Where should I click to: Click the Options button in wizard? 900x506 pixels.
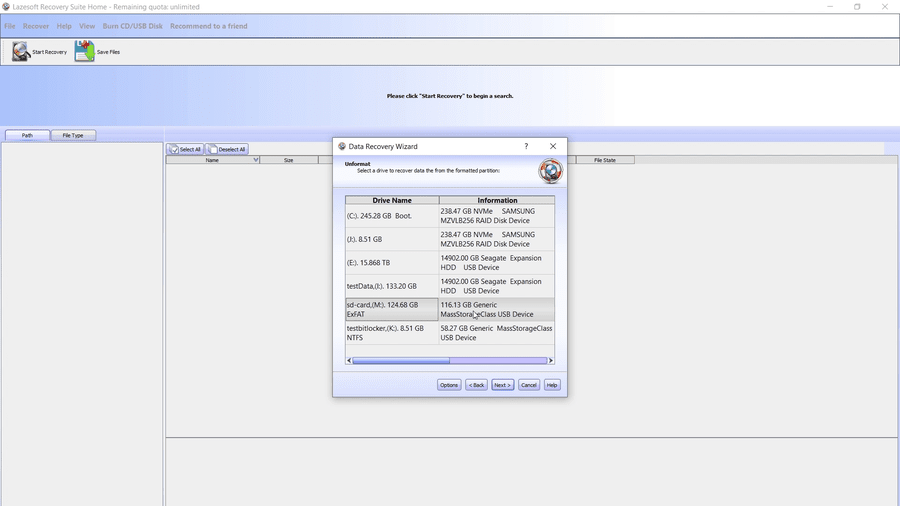(x=449, y=385)
